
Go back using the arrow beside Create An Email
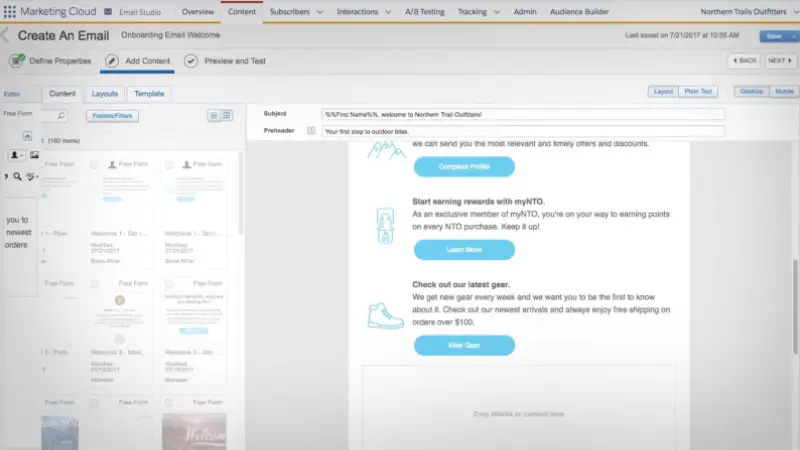(x=5, y=35)
